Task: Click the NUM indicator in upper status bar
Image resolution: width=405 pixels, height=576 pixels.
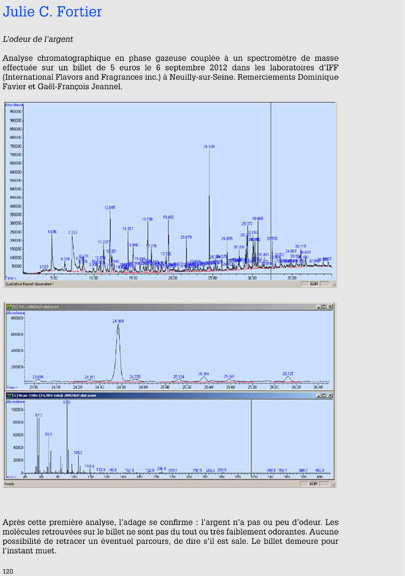Action: tap(313, 284)
